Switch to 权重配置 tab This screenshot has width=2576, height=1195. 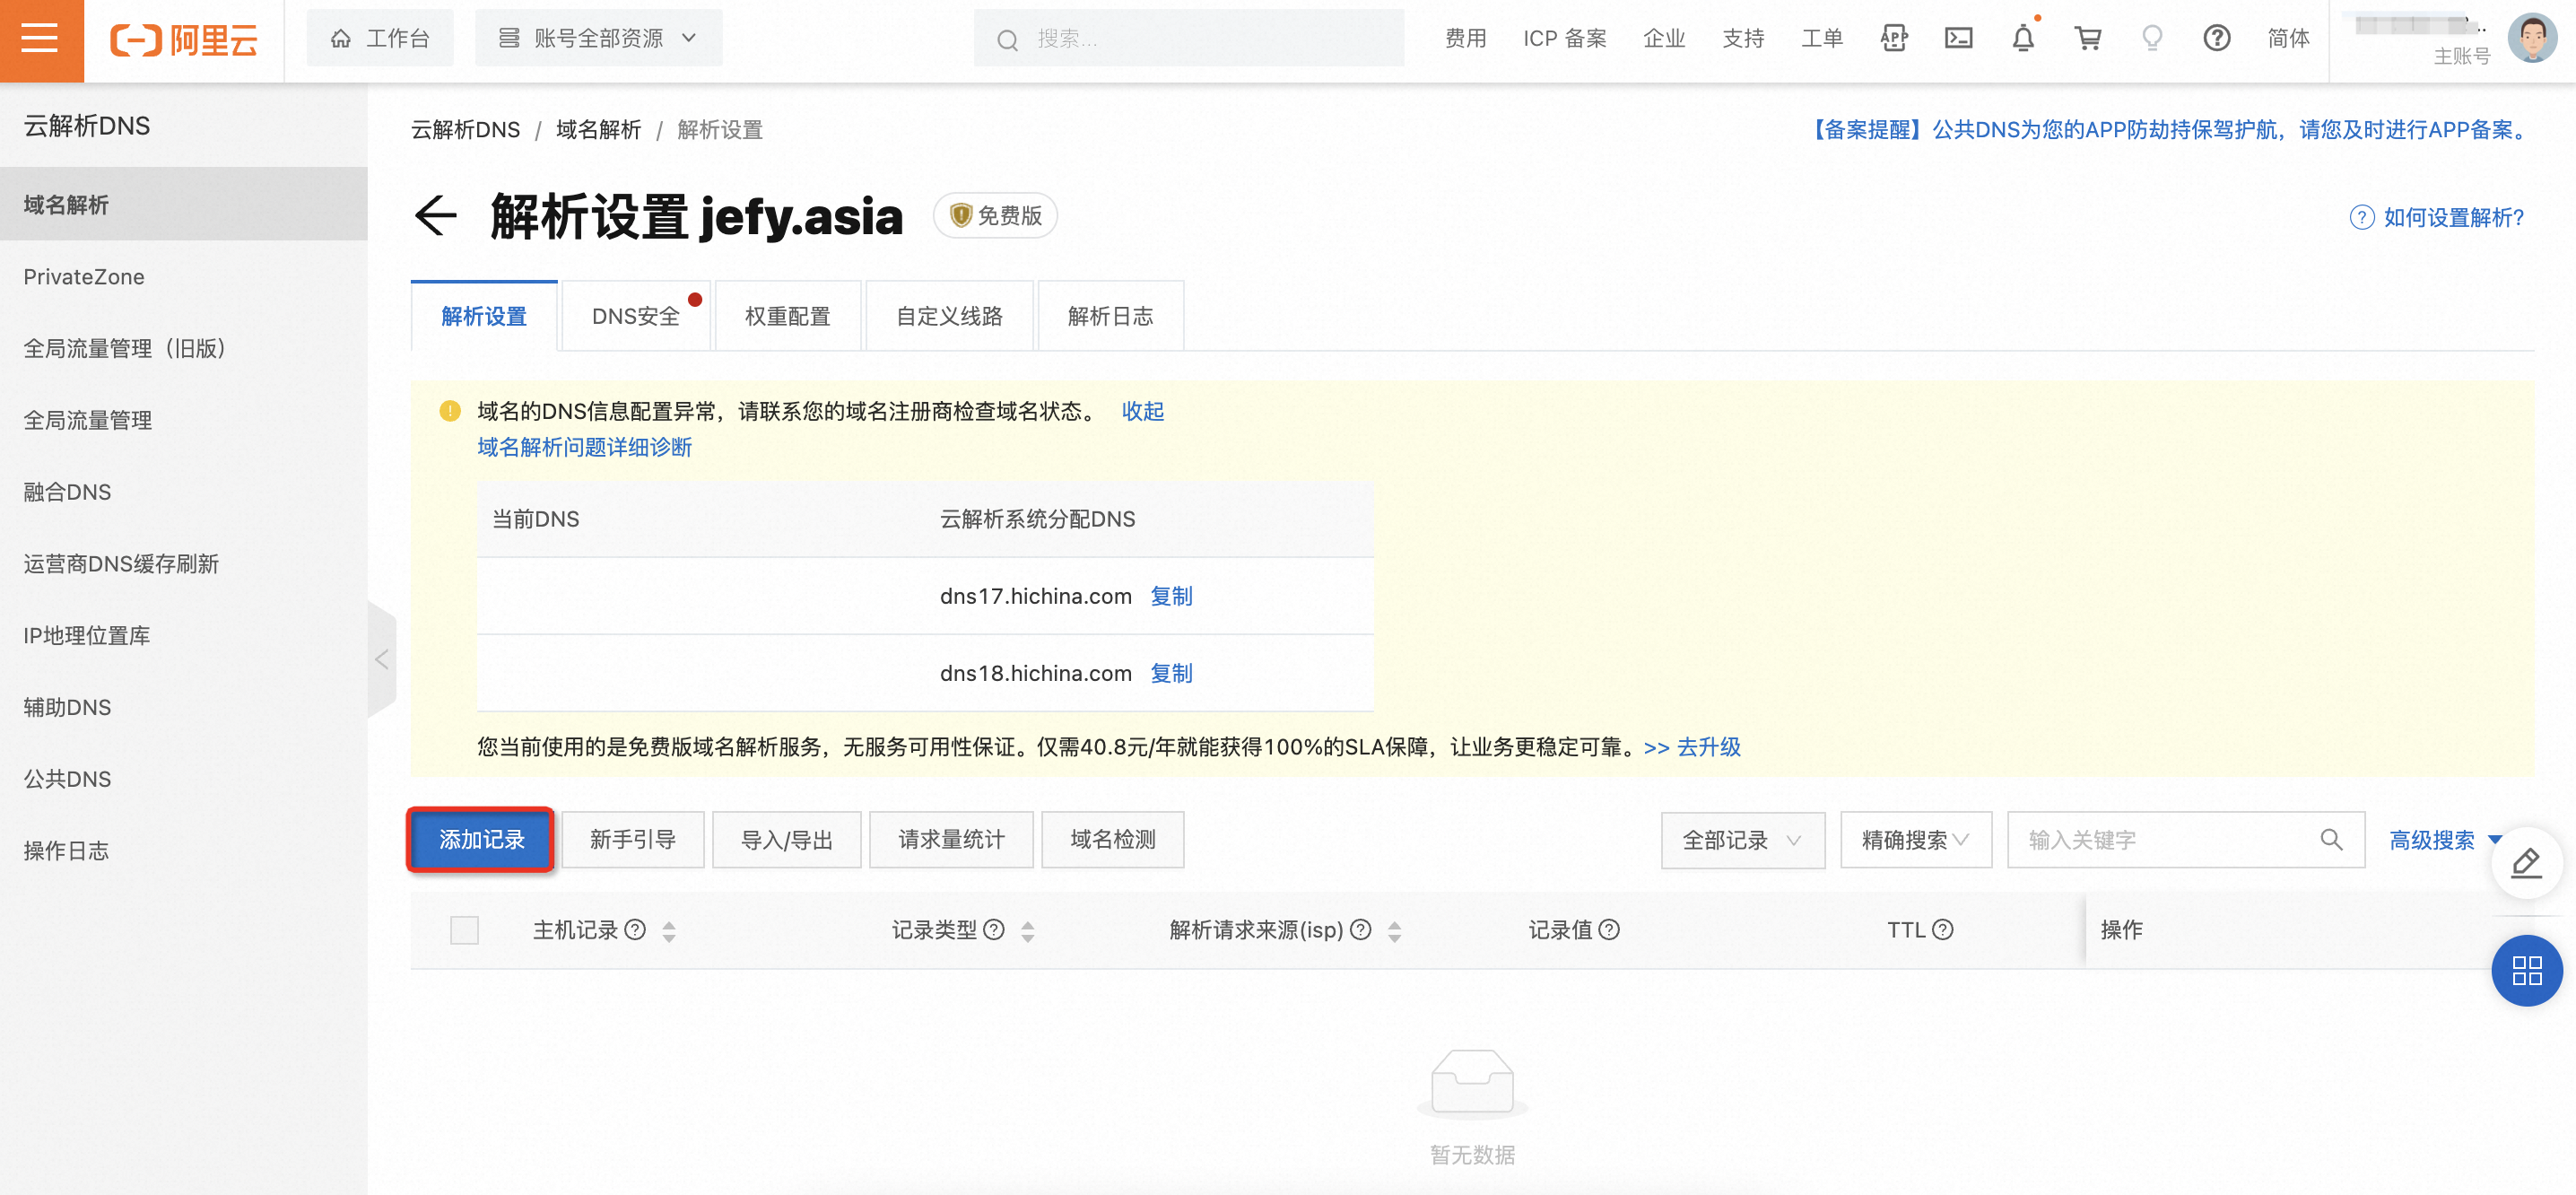pyautogui.click(x=788, y=316)
